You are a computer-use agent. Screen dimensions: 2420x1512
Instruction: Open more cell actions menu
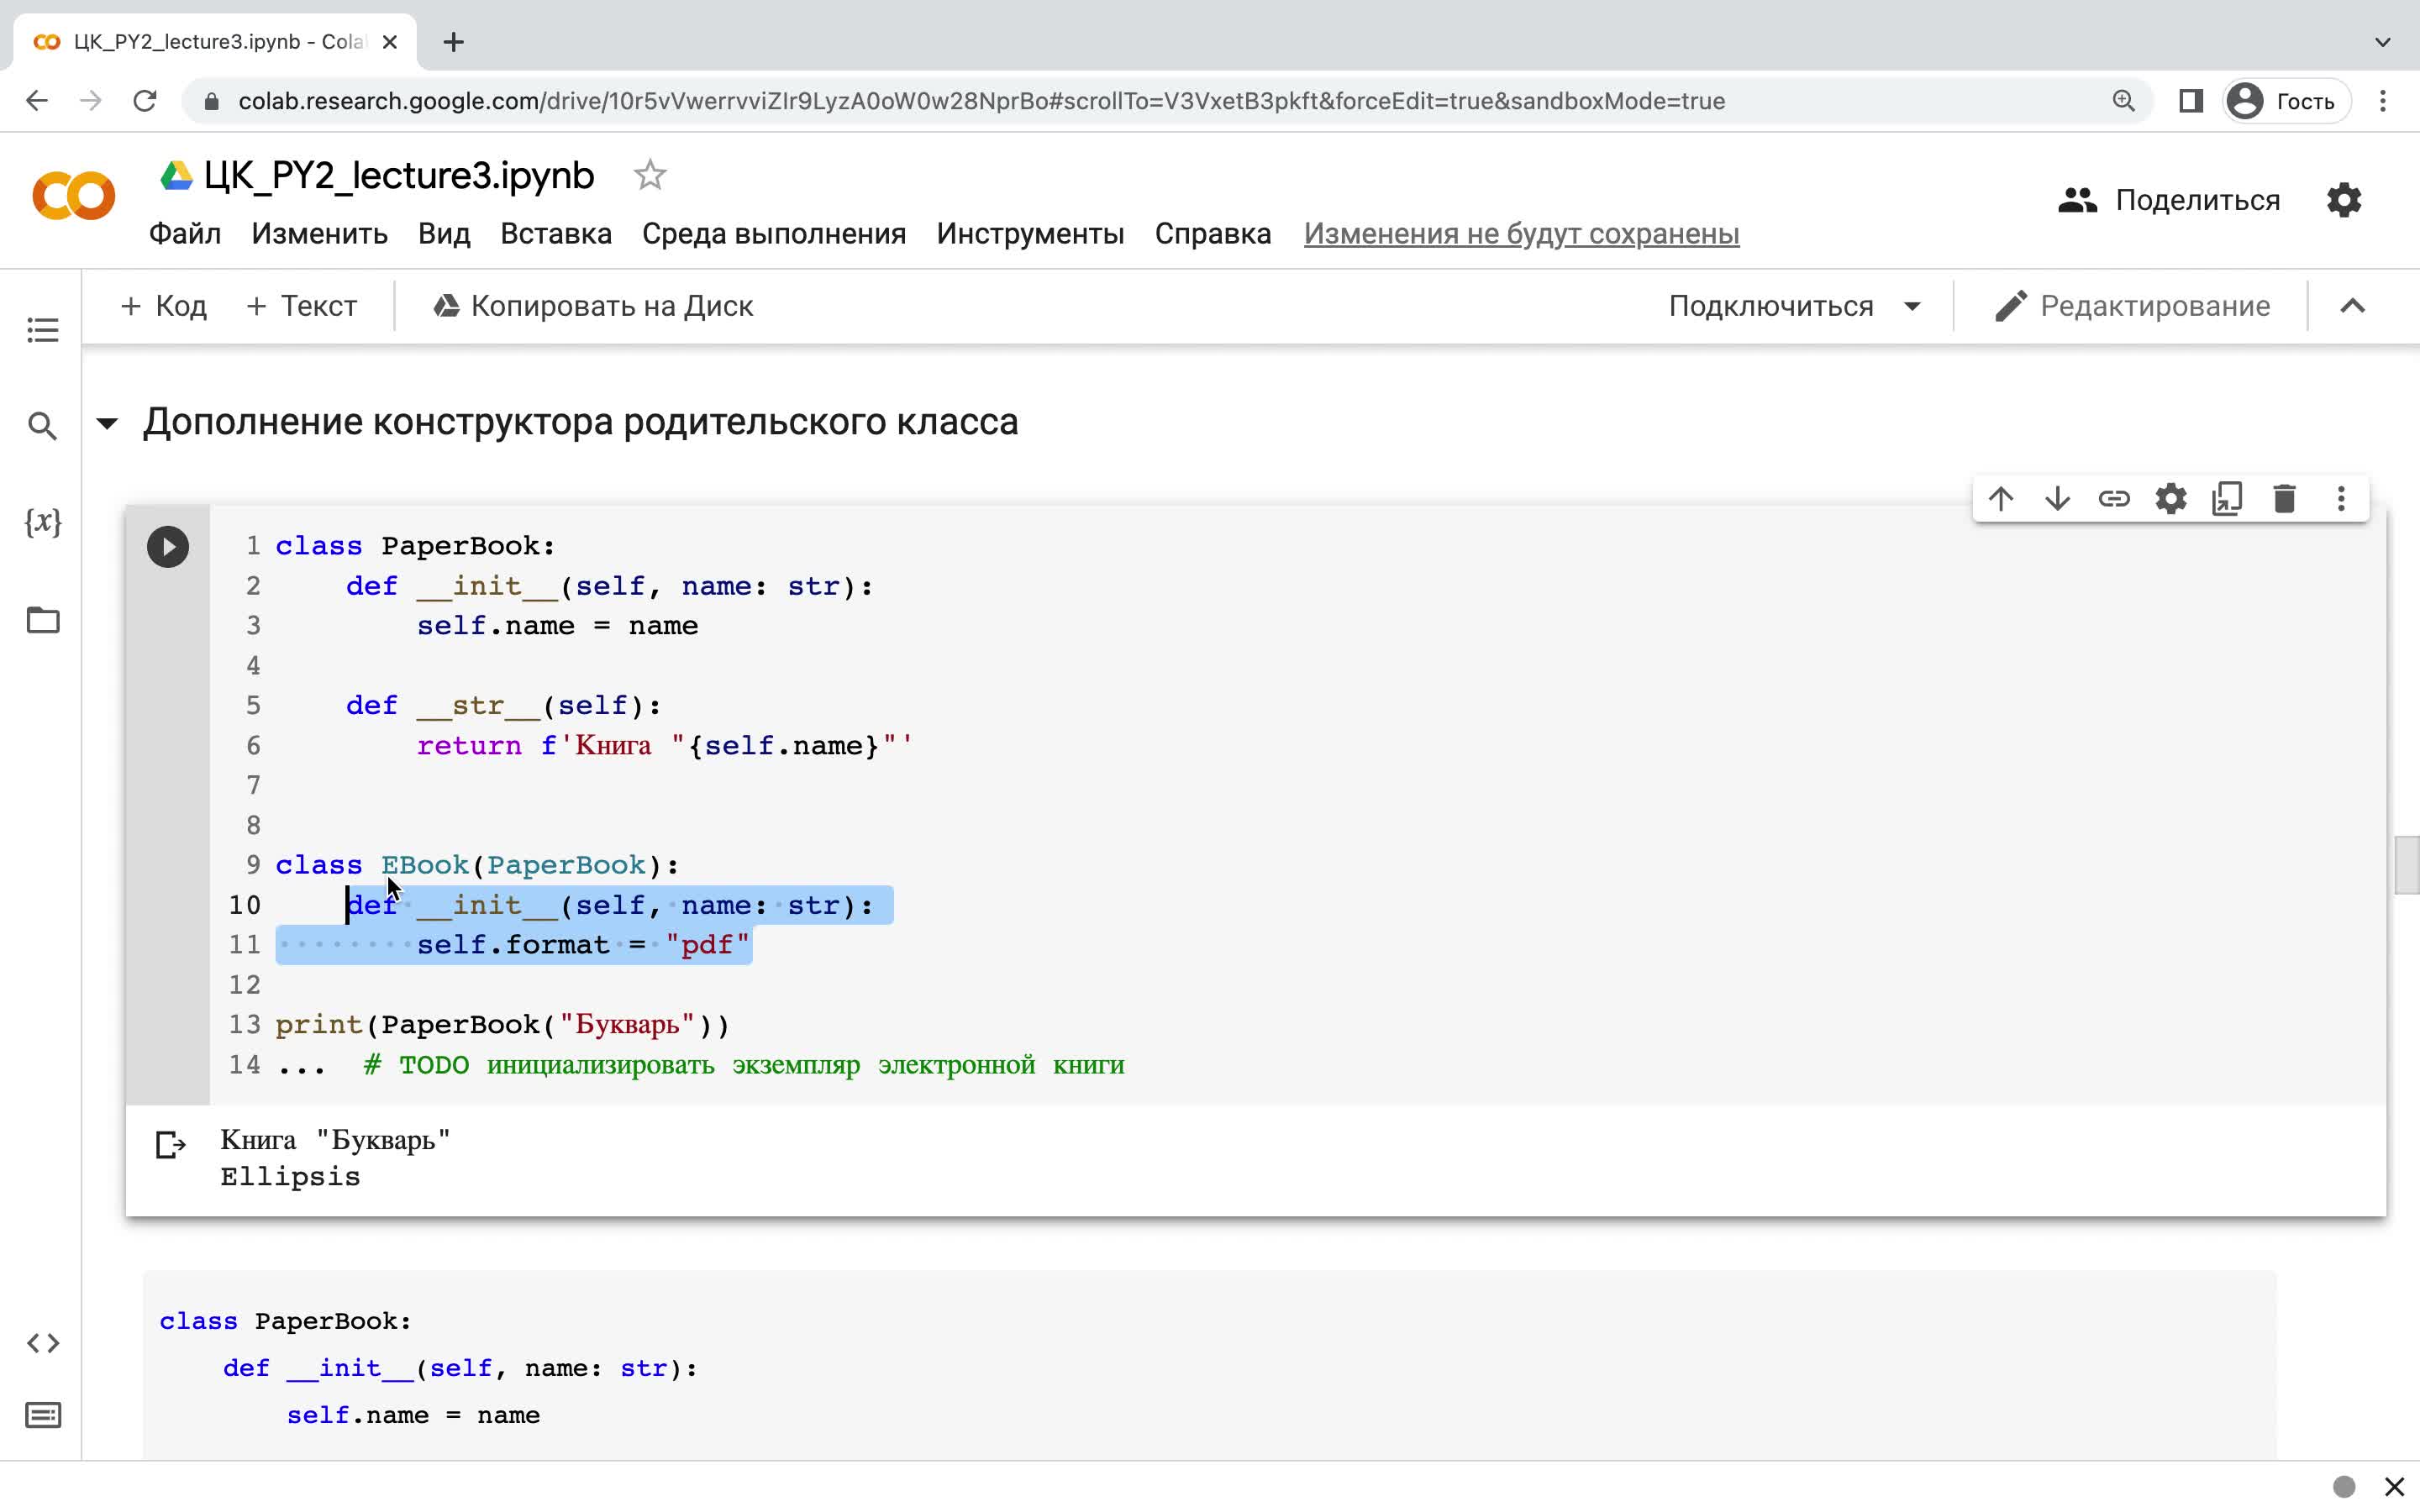click(x=2341, y=498)
